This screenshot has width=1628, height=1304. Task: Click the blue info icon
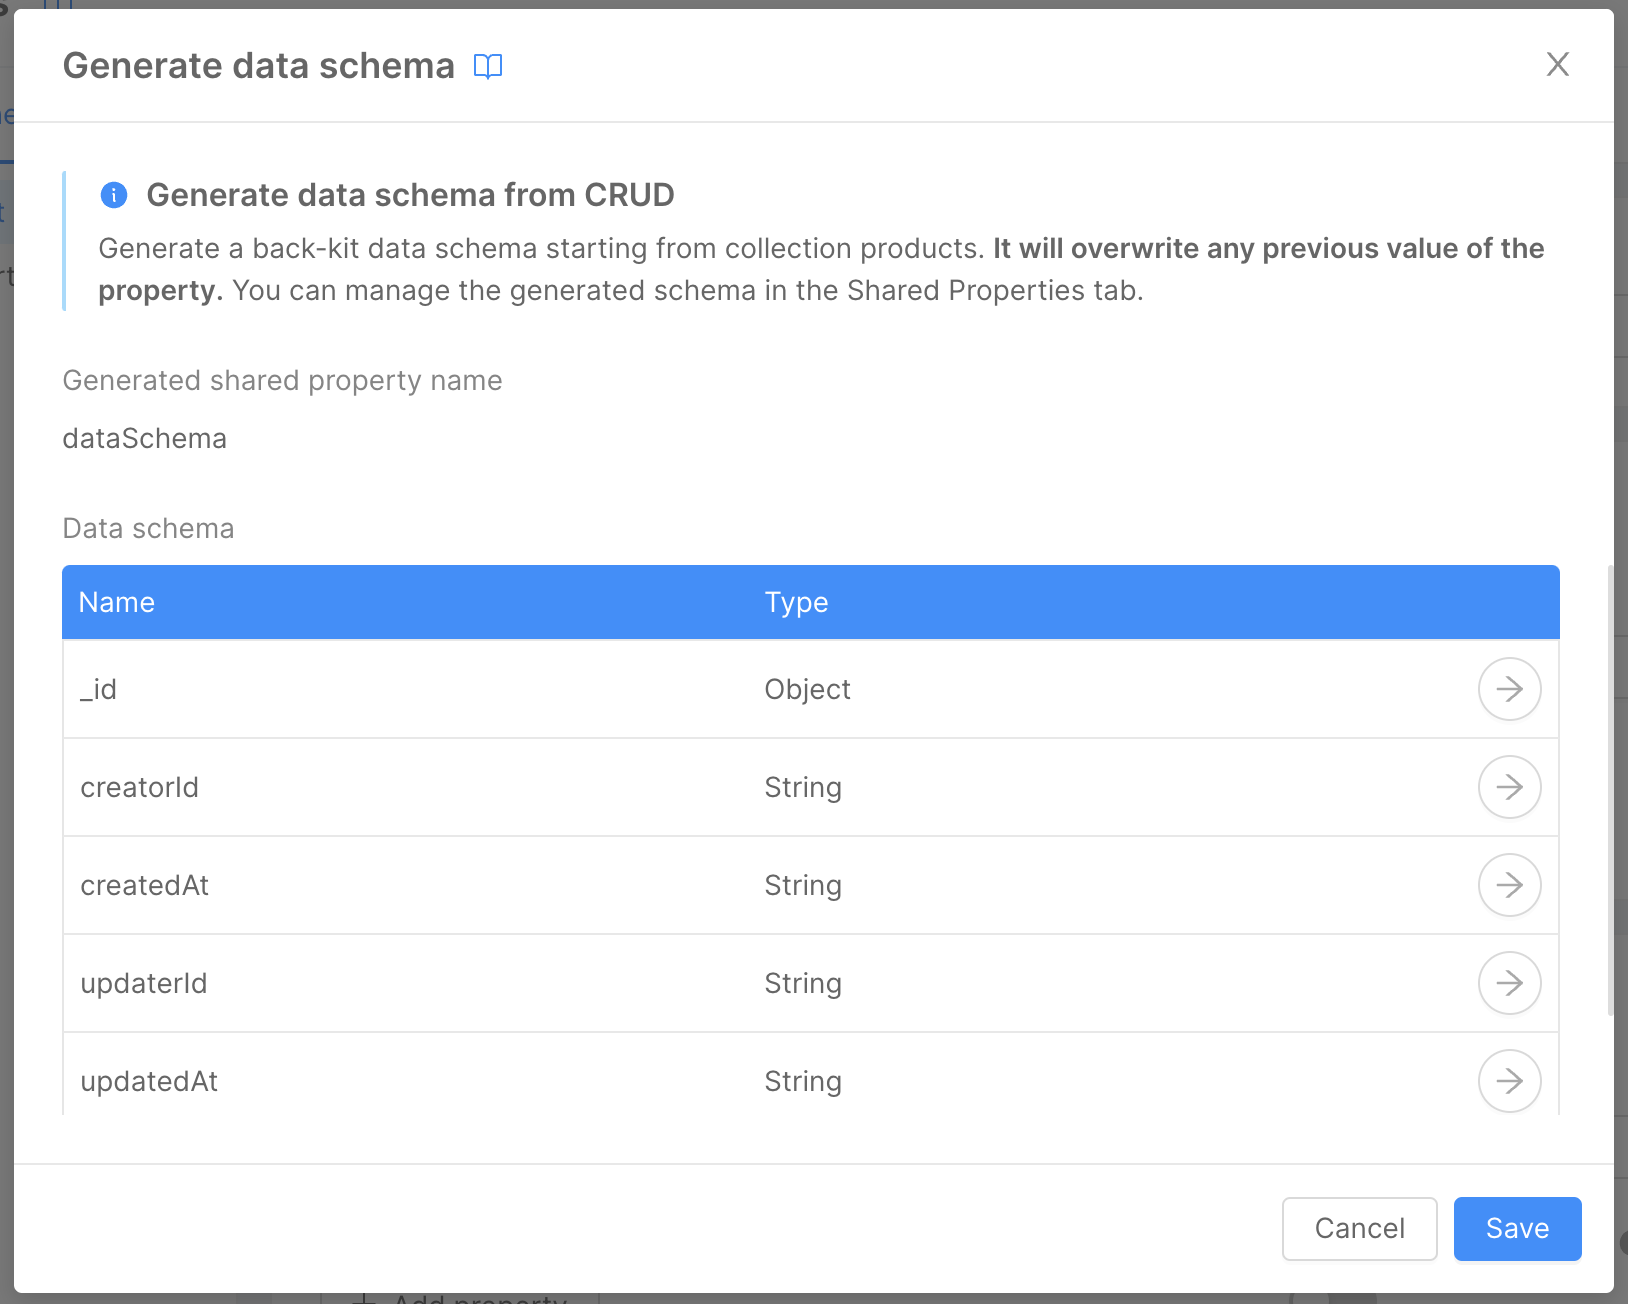114,195
